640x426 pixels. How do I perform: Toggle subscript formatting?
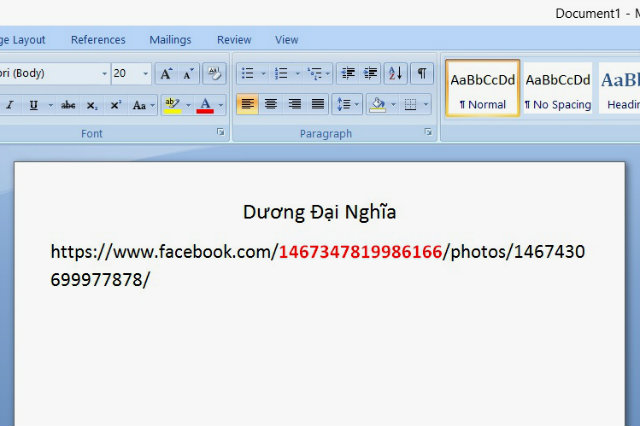[x=92, y=105]
